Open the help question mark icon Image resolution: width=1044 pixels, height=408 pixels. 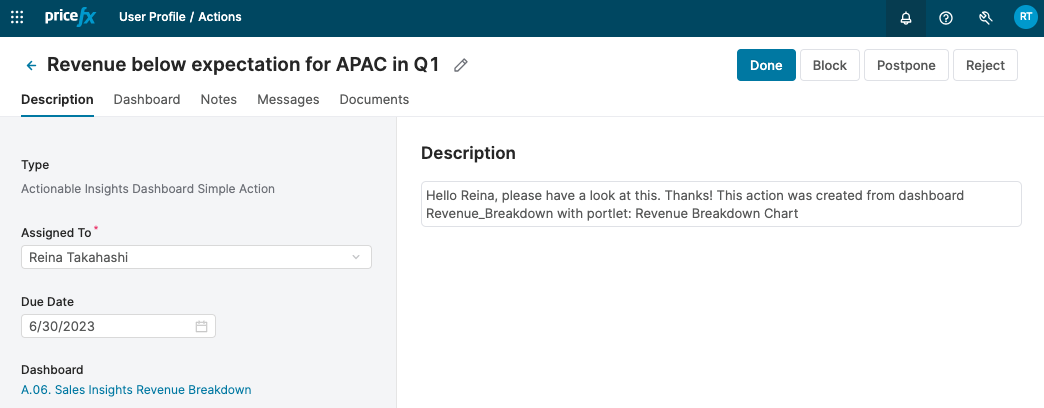click(x=946, y=18)
